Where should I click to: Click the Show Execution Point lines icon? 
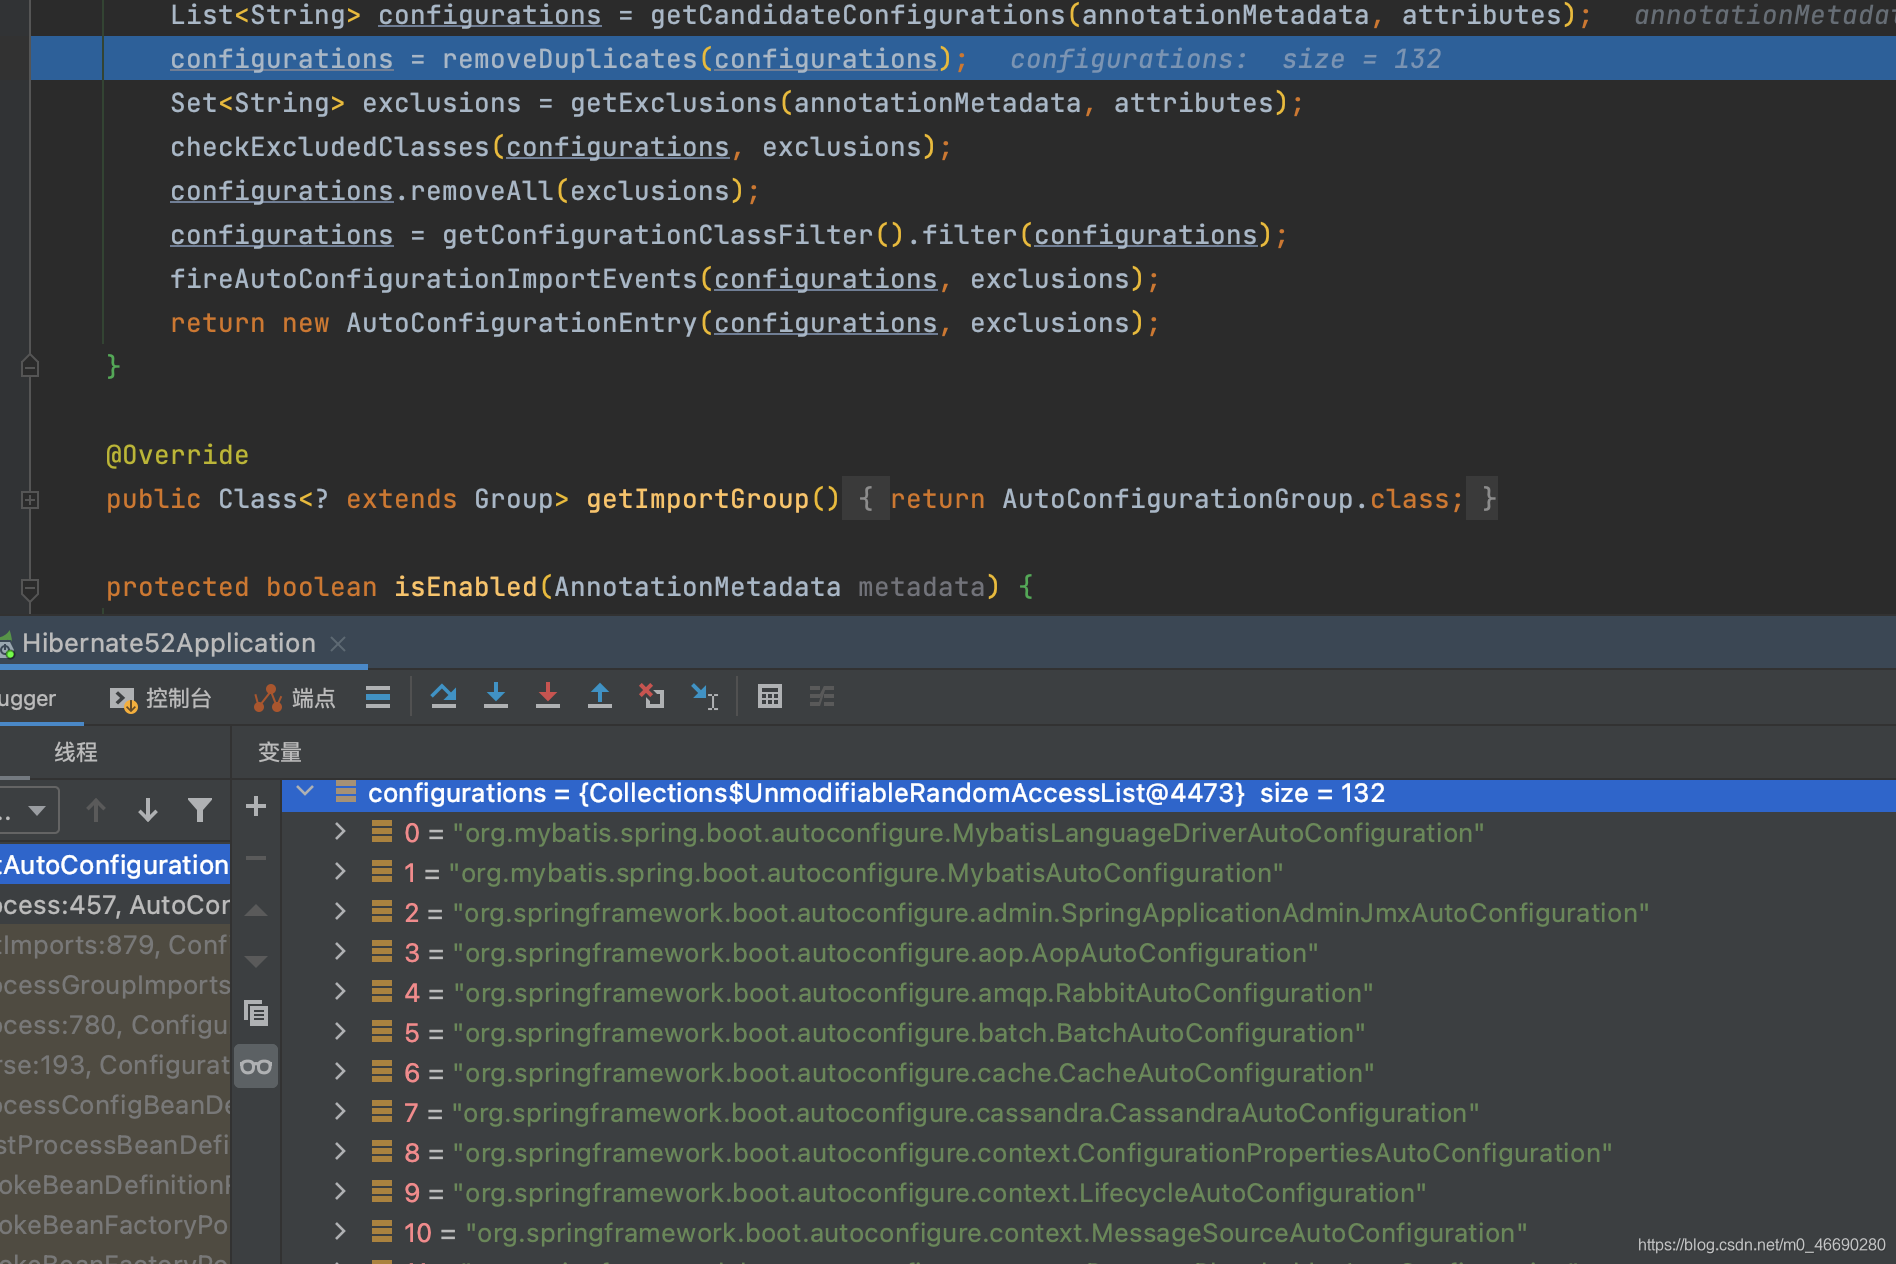point(378,697)
